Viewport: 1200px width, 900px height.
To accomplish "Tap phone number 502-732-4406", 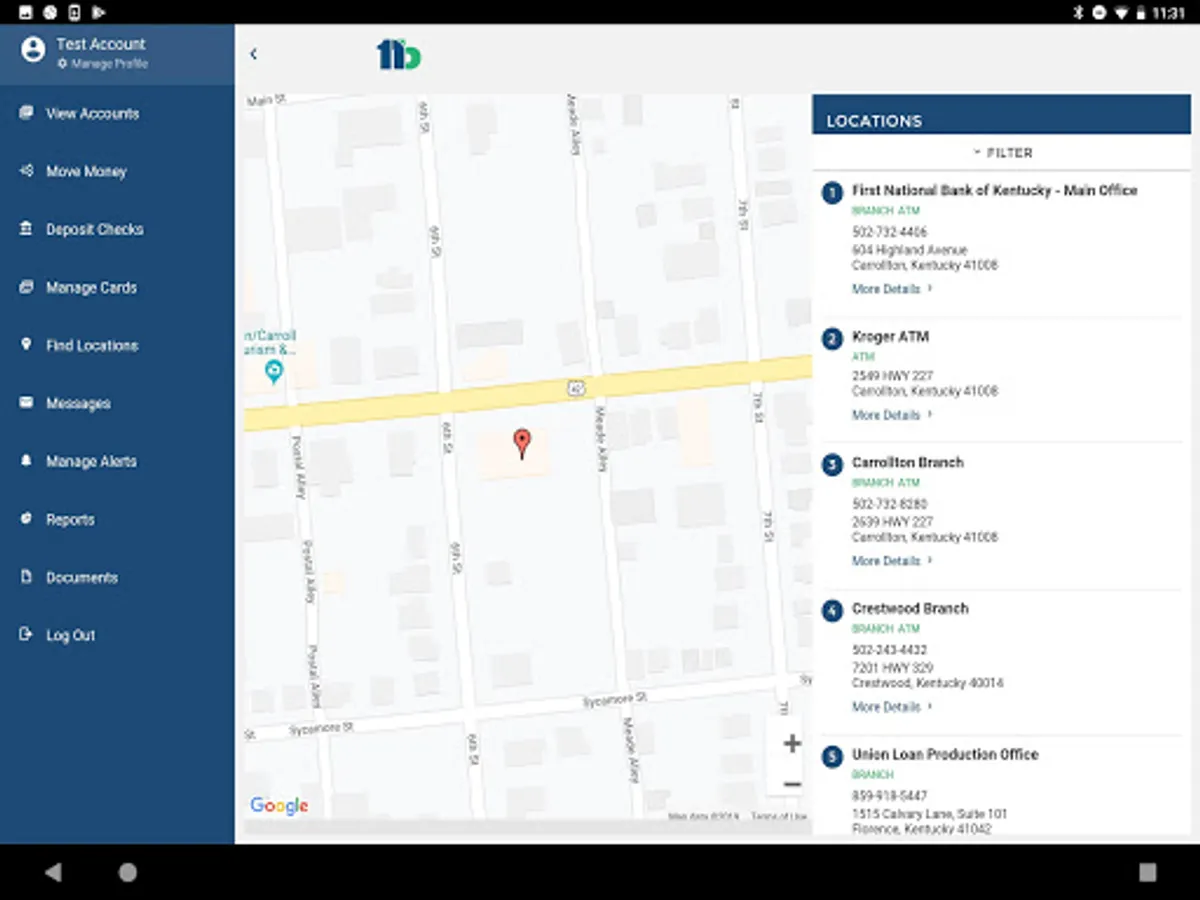I will 889,232.
